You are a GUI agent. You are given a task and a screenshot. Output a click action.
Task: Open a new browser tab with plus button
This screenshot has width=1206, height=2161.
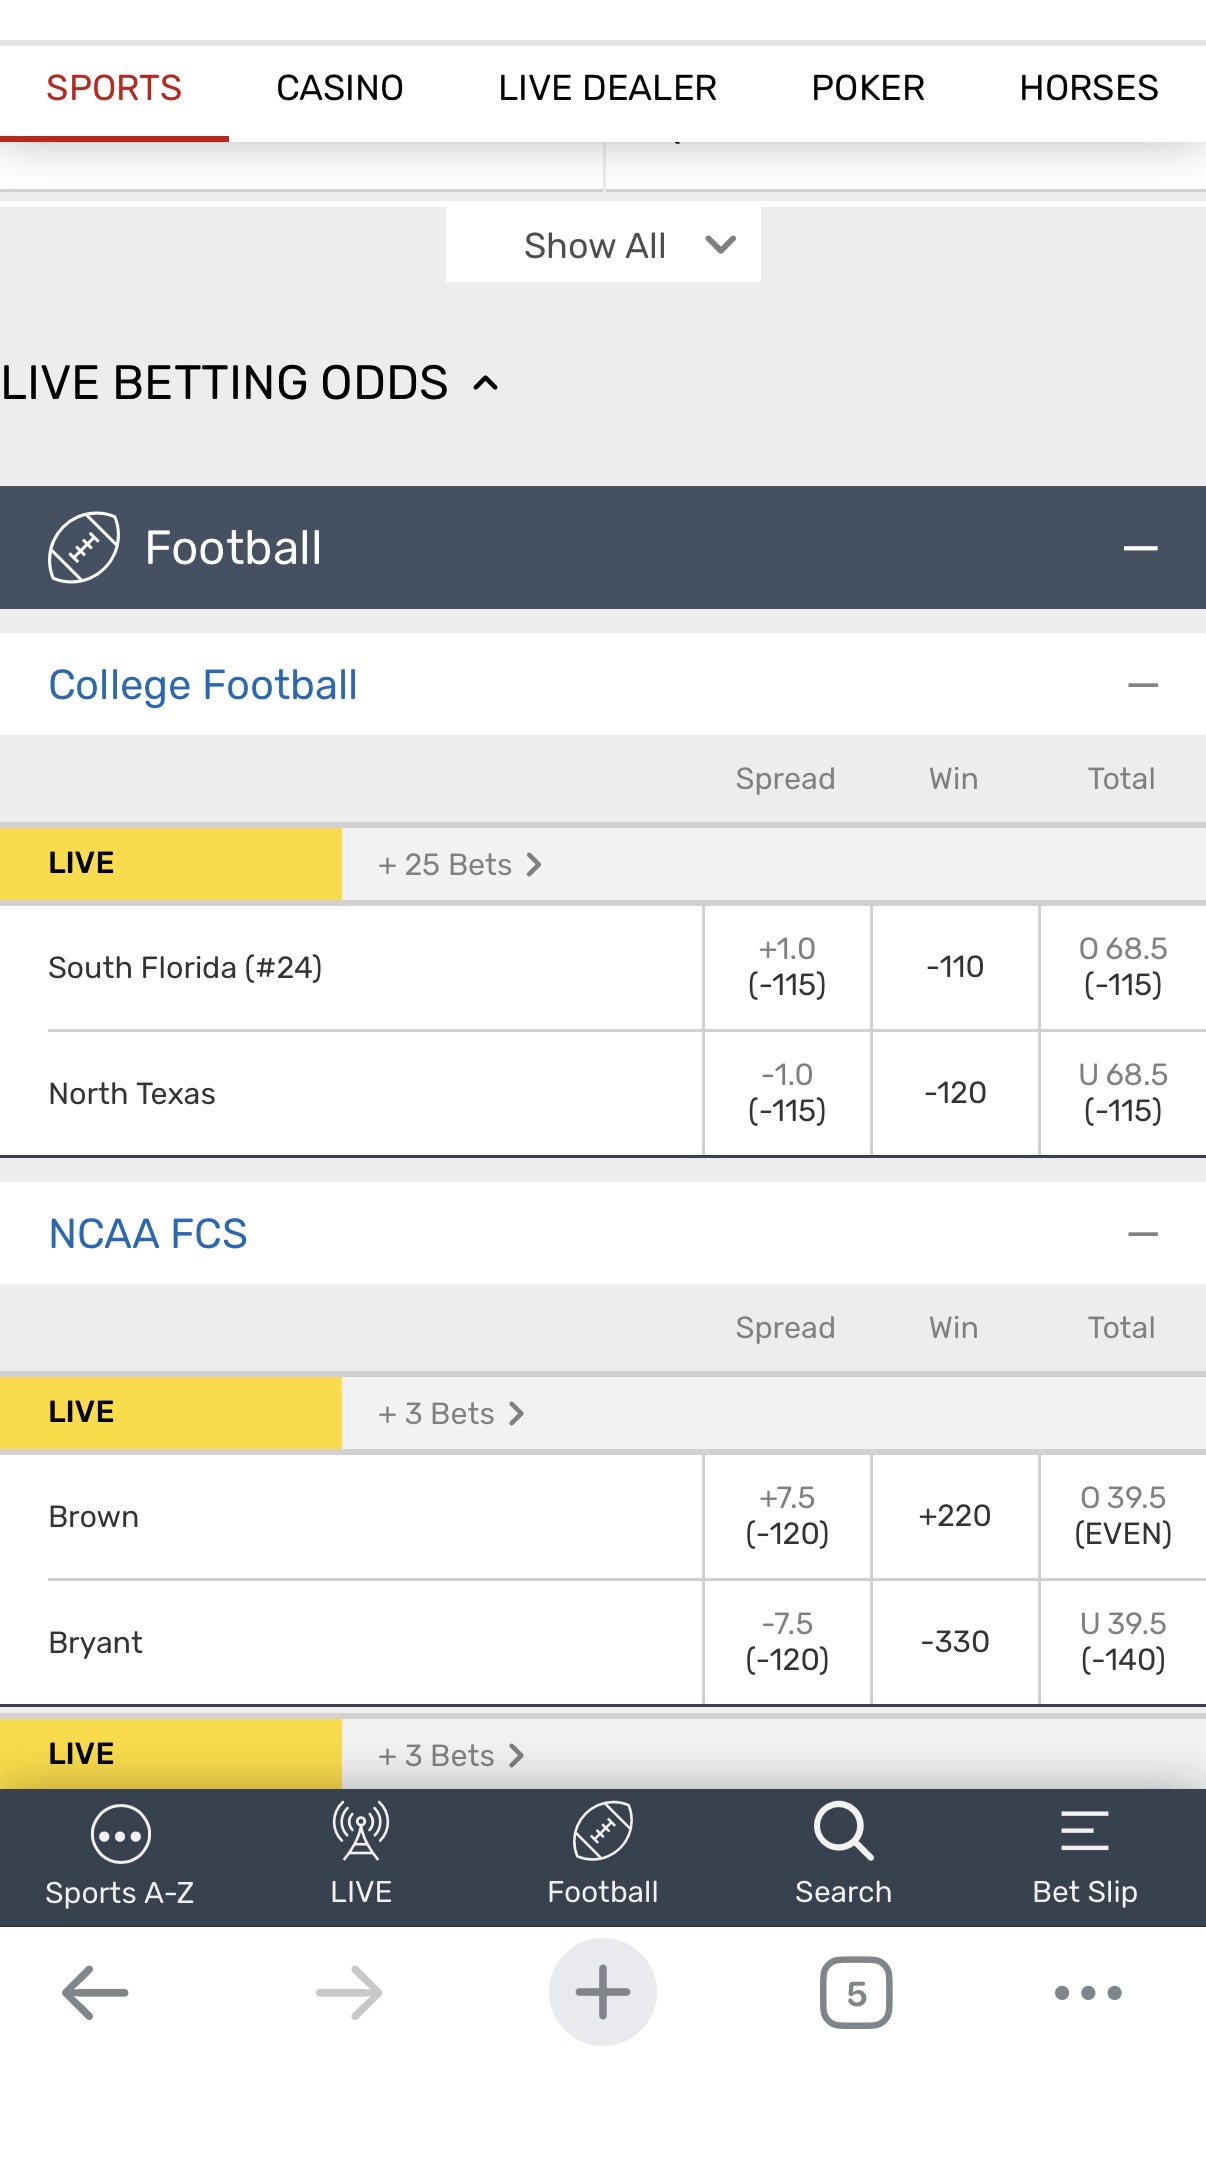click(x=603, y=1993)
